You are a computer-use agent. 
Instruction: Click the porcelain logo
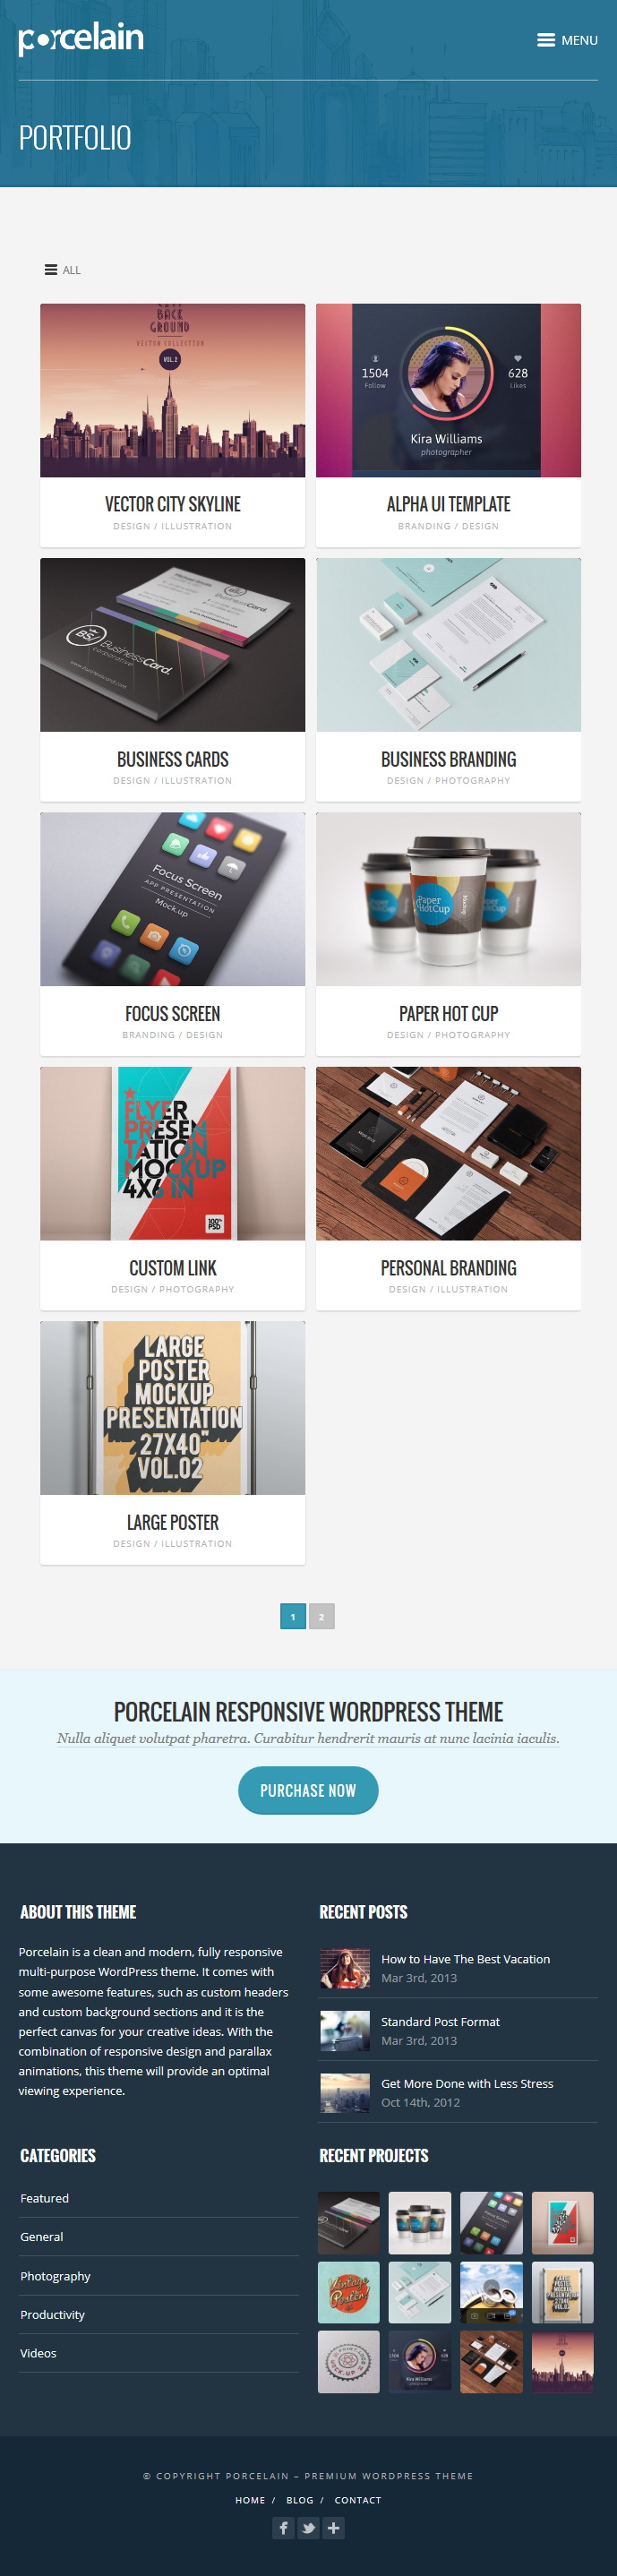(81, 39)
